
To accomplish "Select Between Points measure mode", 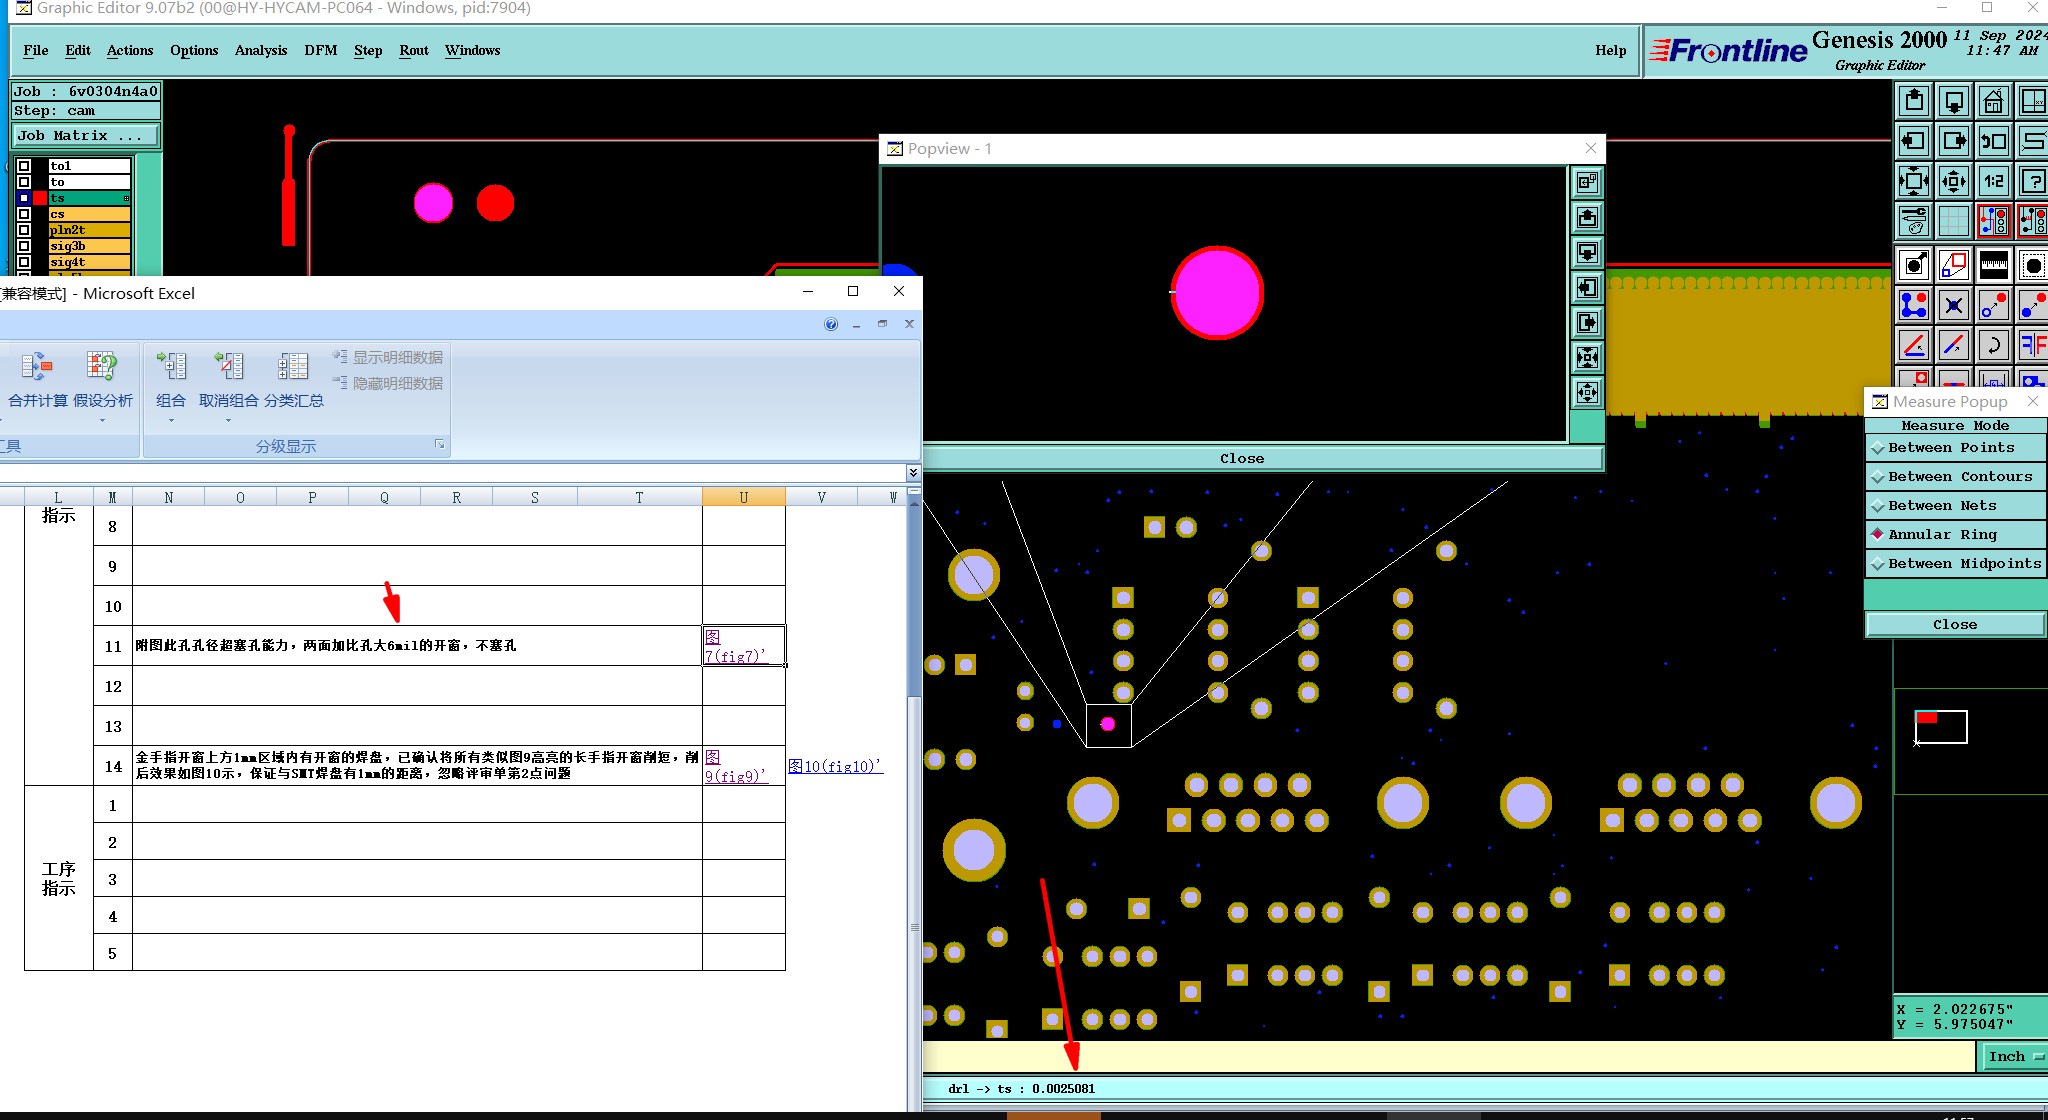I will 1955,448.
